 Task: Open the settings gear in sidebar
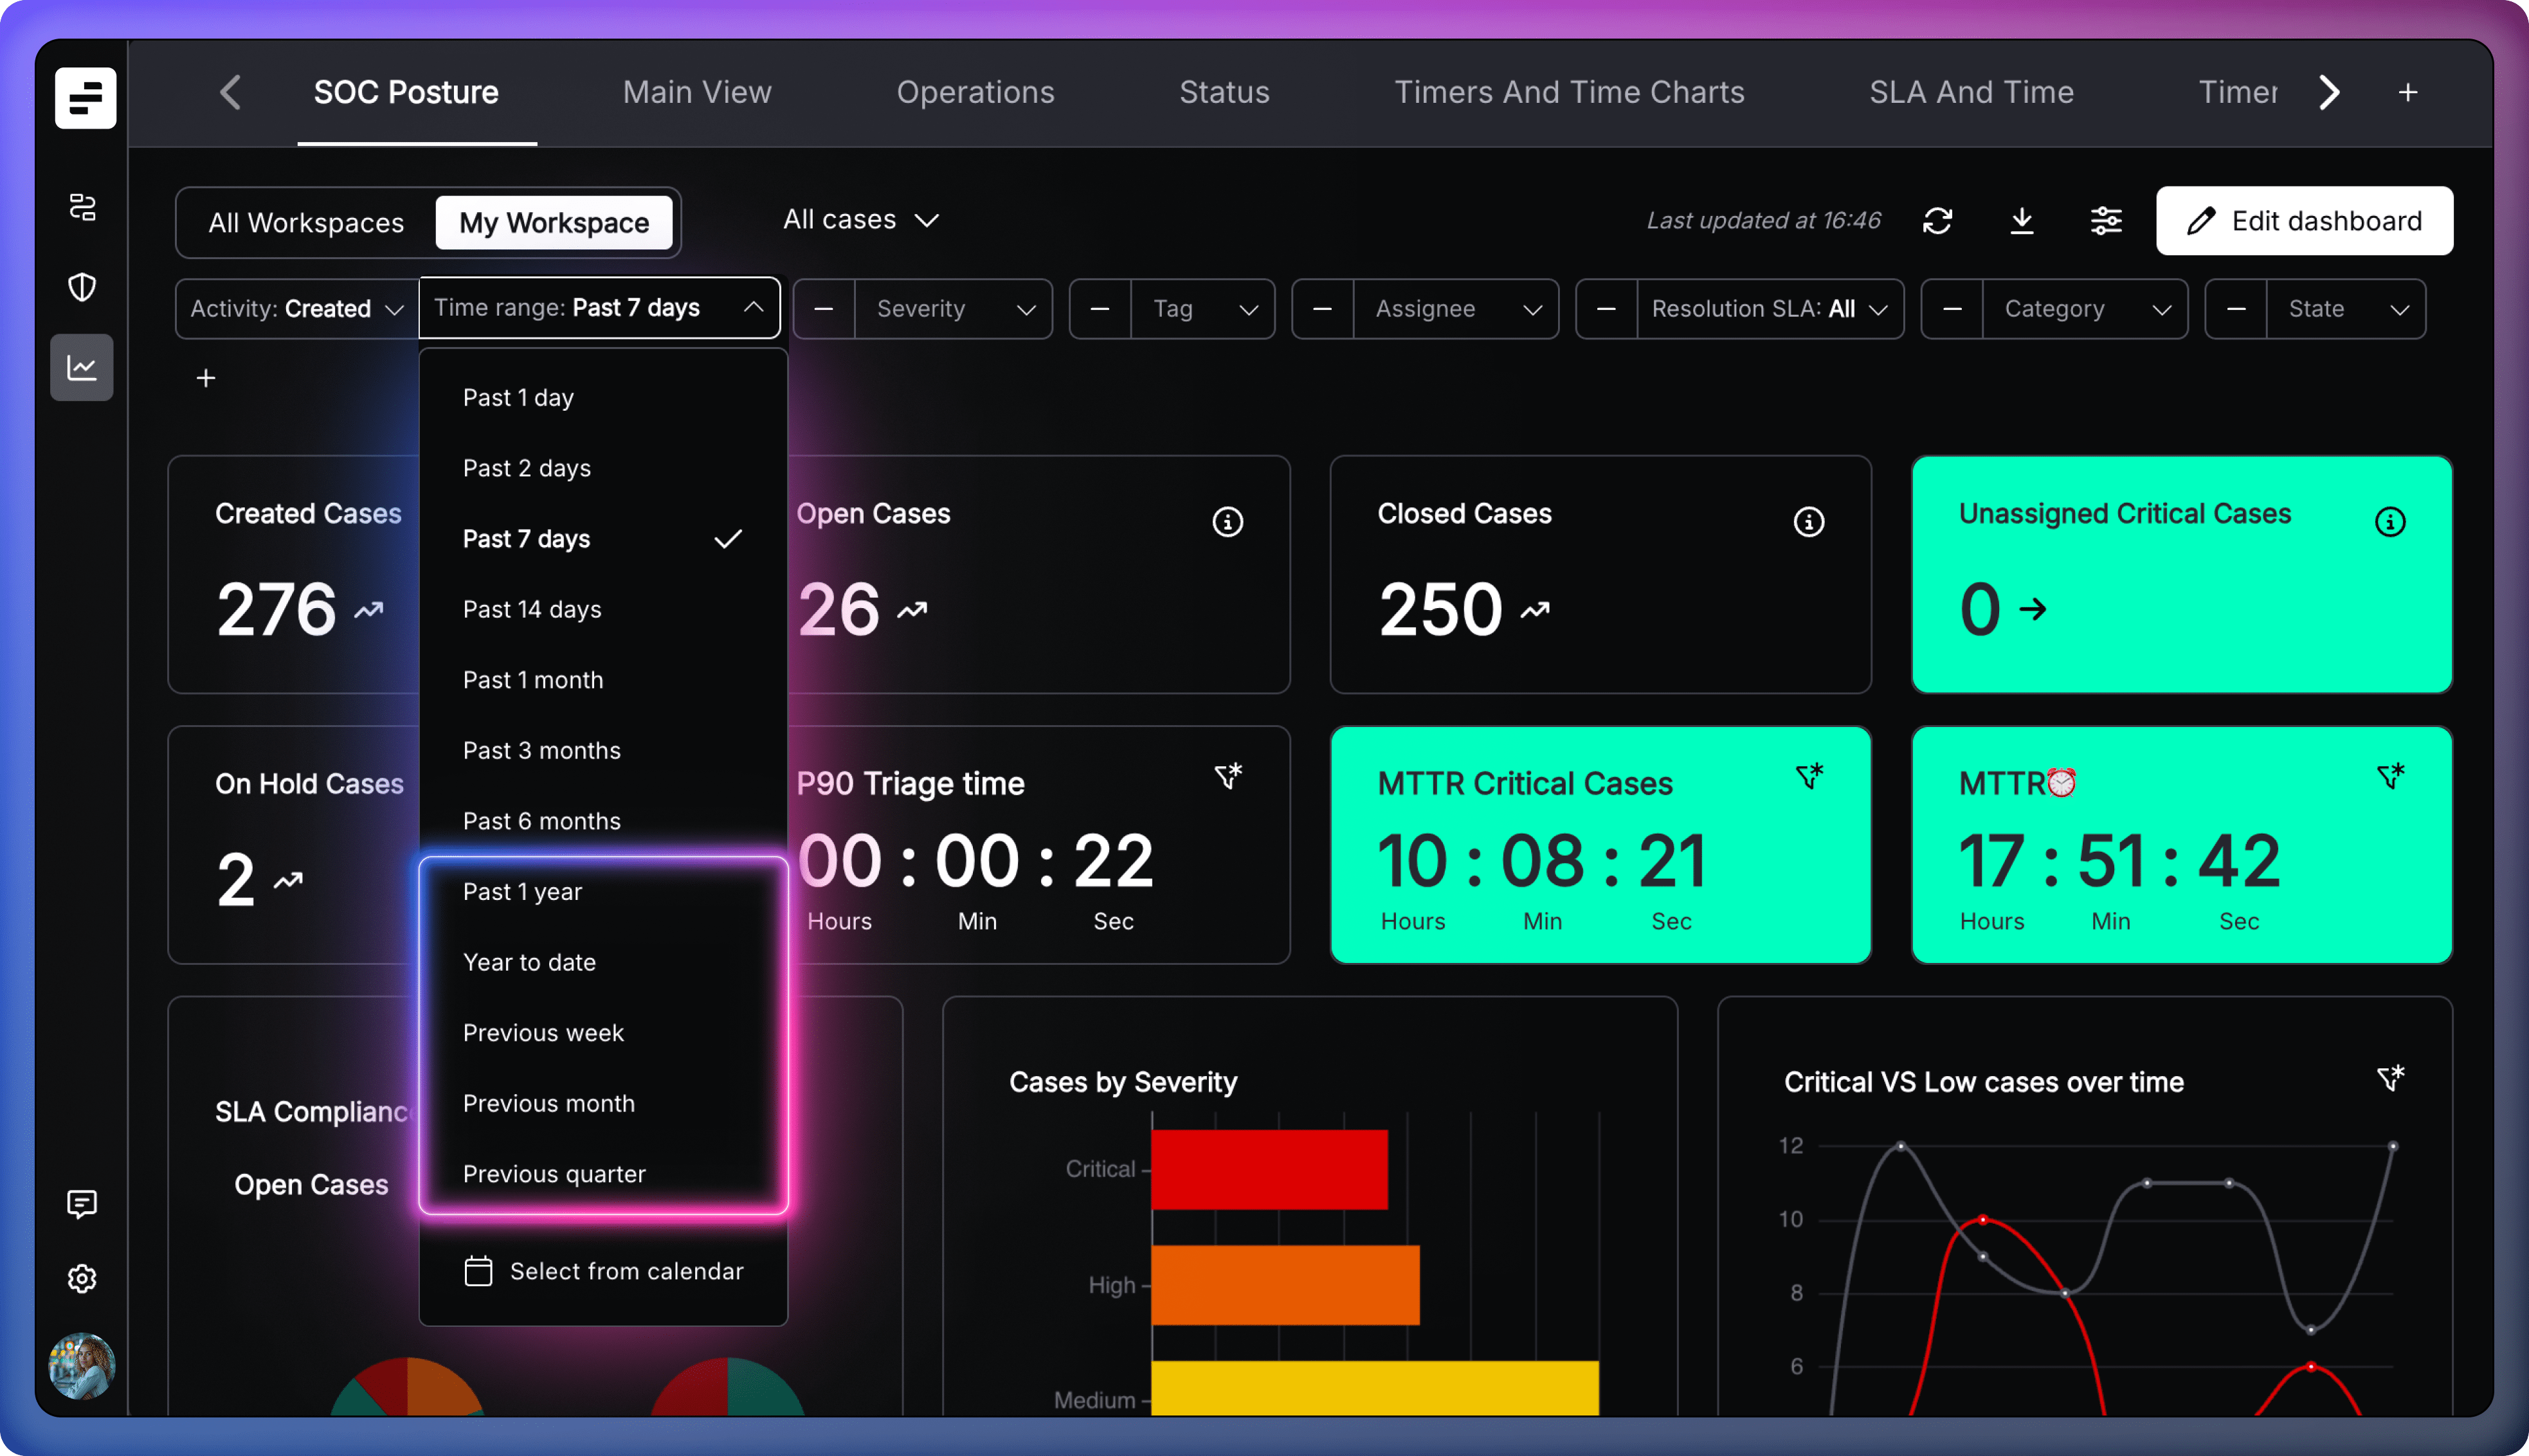82,1278
